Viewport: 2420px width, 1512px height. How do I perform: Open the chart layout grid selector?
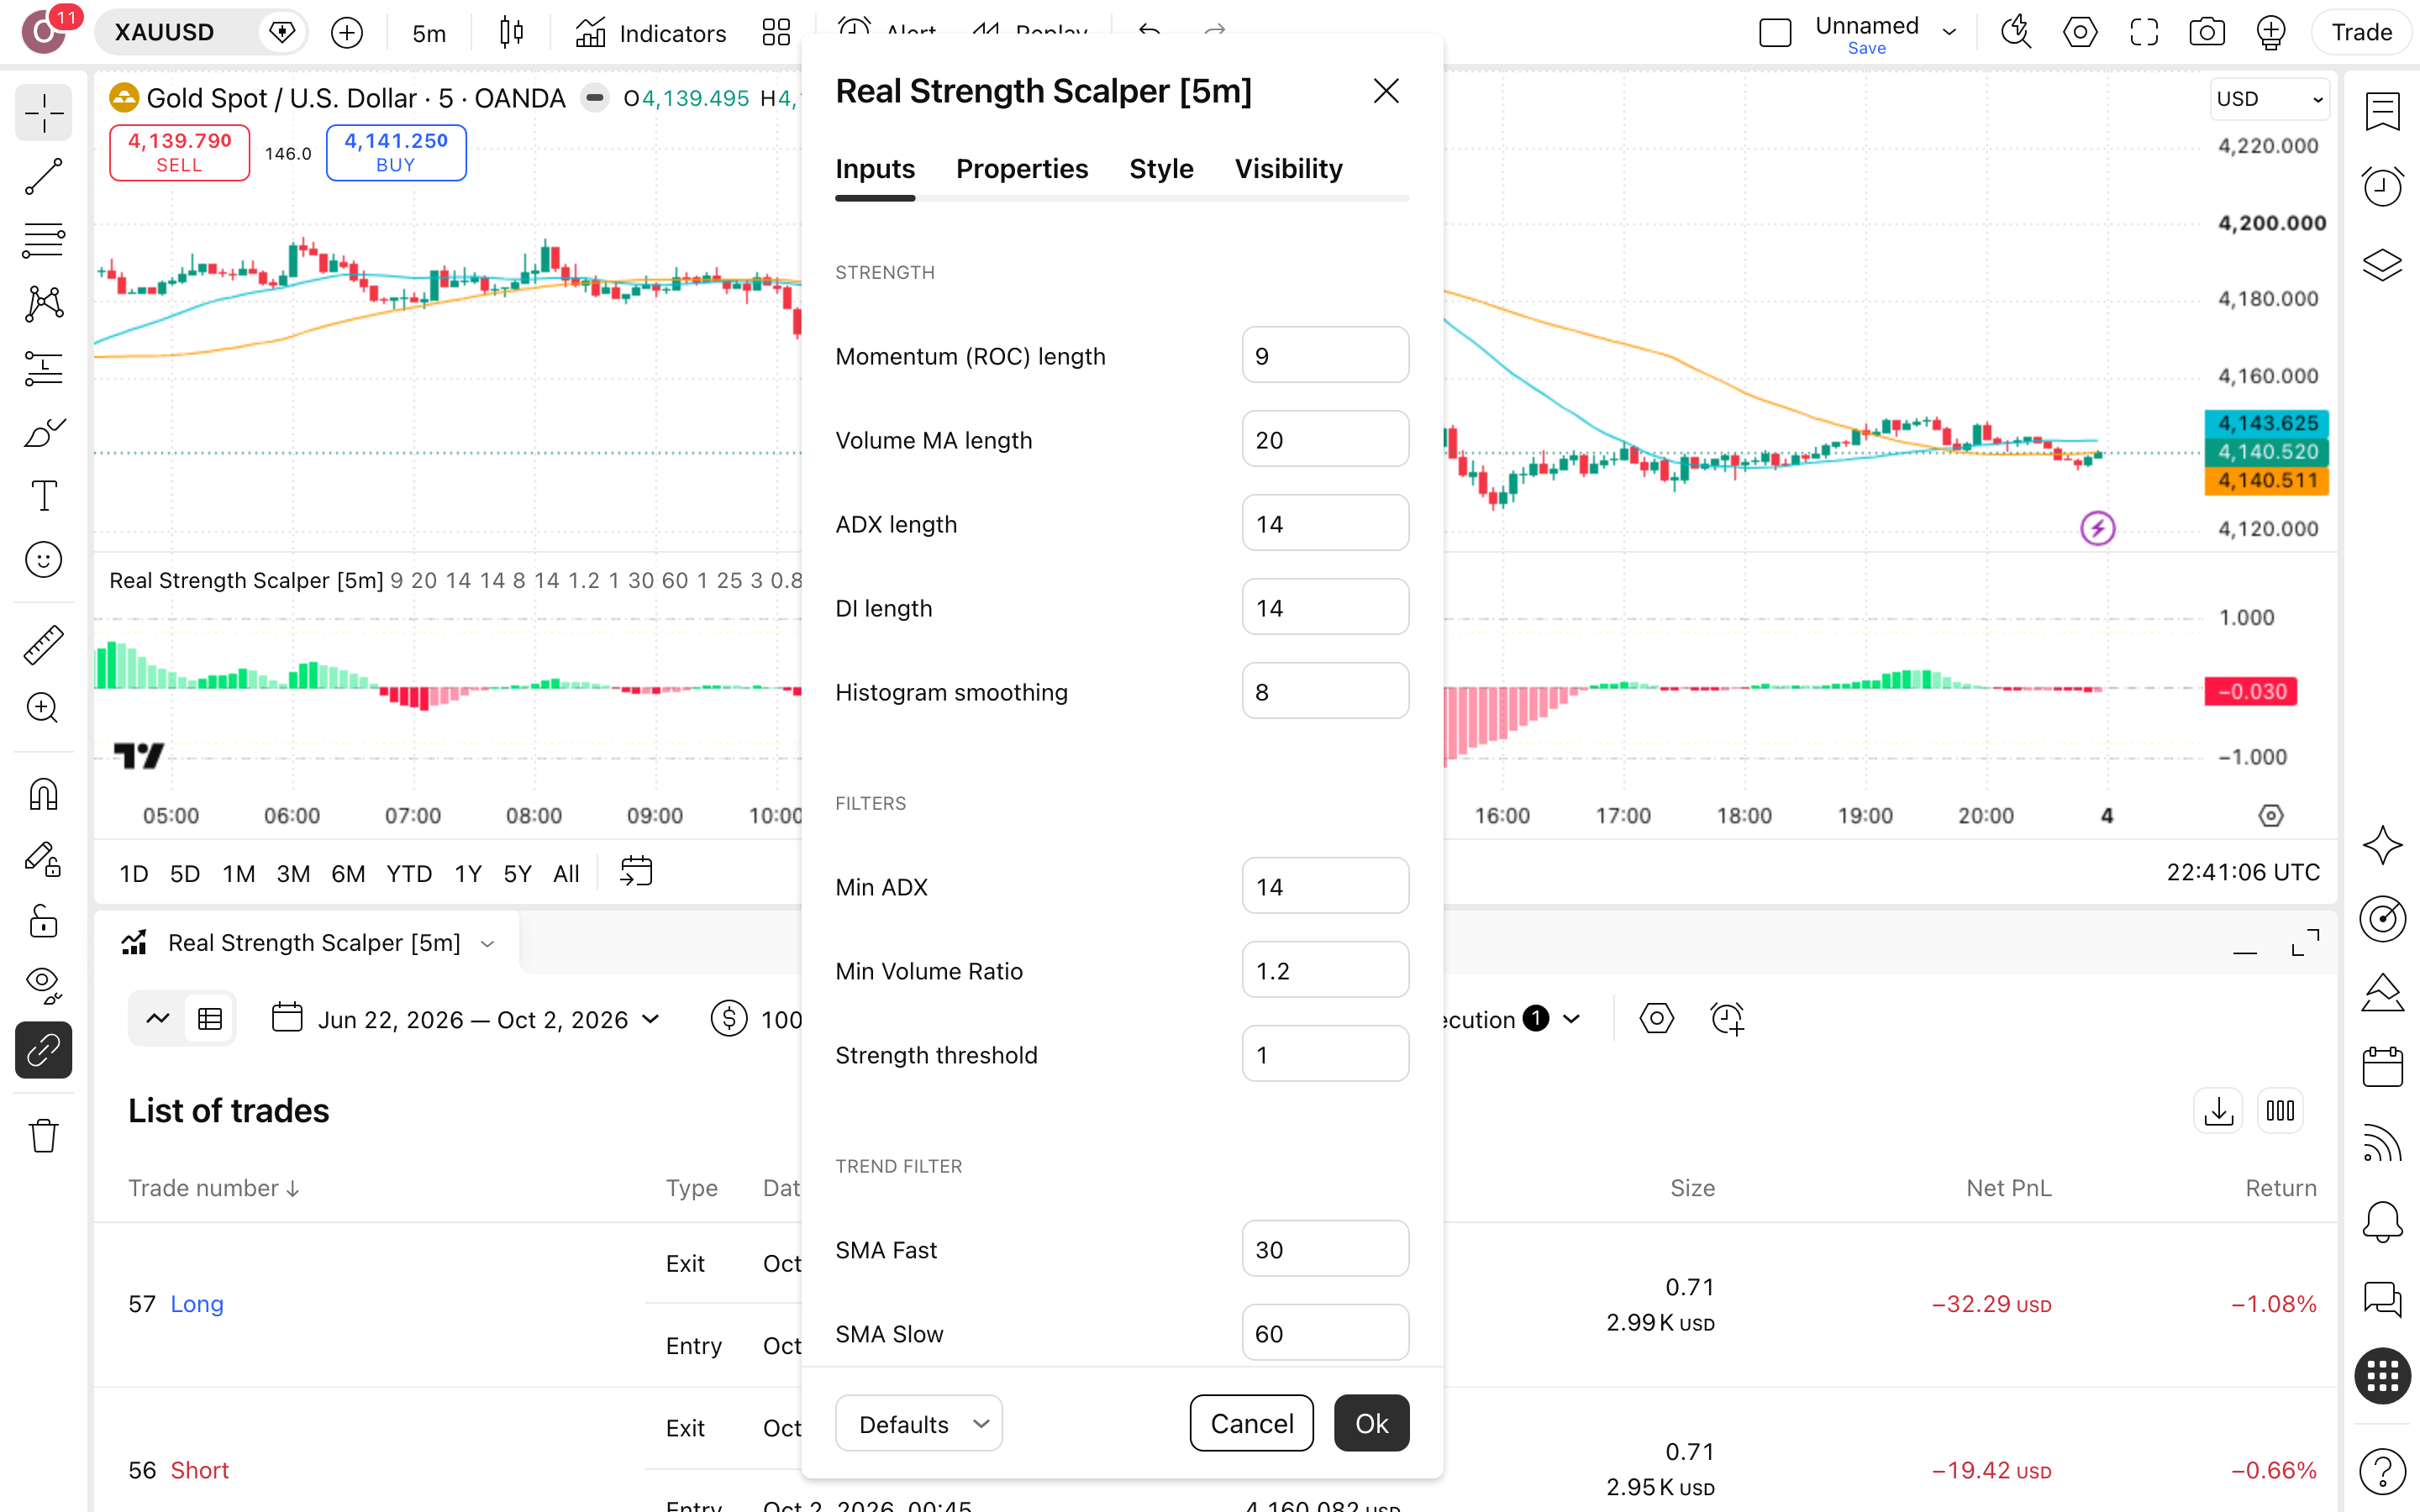coord(776,33)
